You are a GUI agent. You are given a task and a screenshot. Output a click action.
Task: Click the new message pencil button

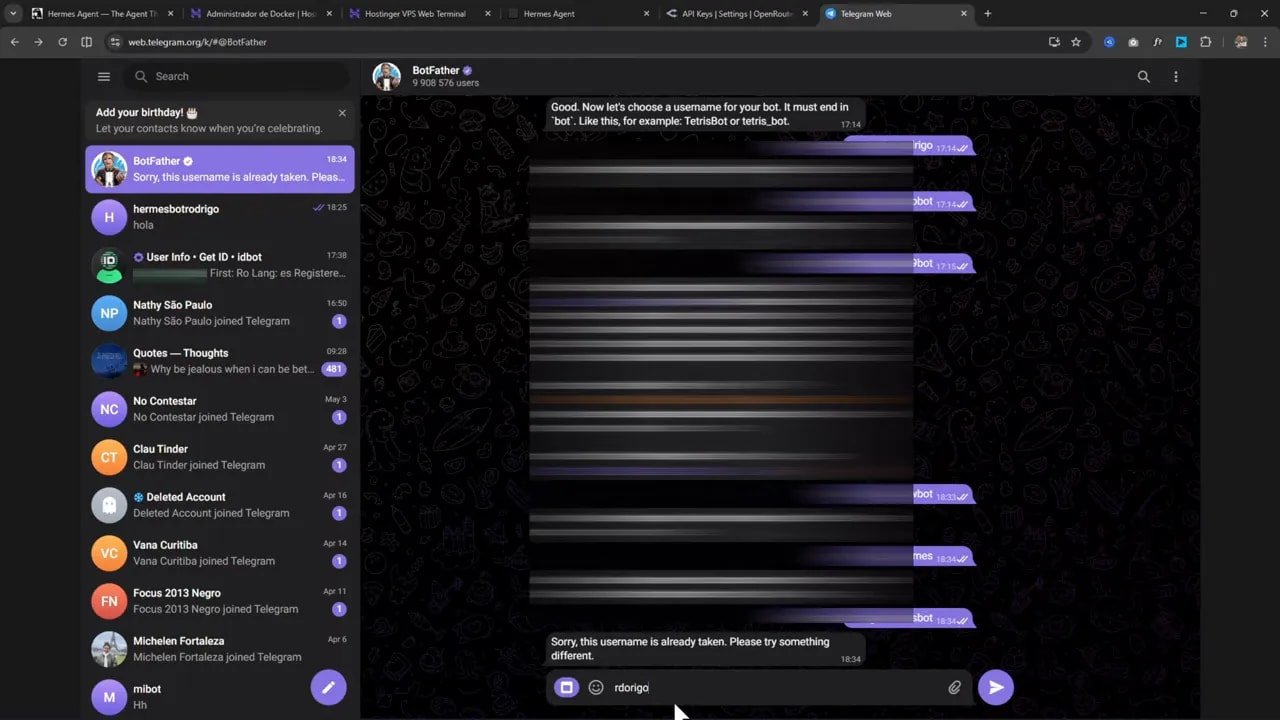click(x=328, y=688)
